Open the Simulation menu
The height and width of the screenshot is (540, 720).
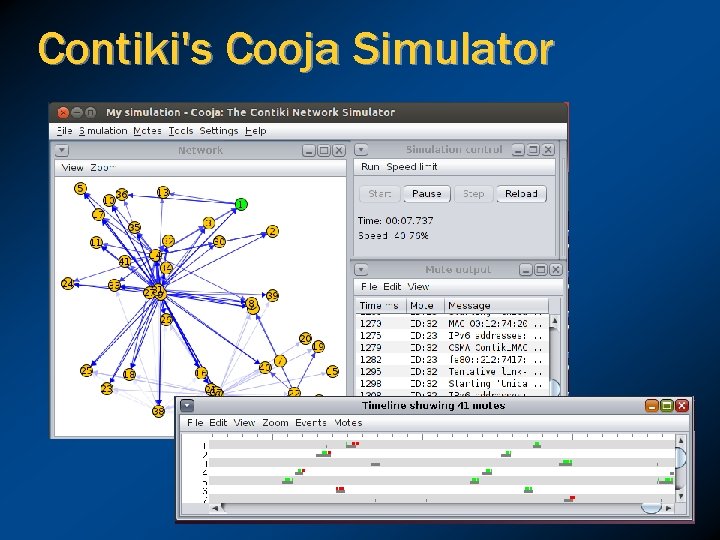[x=103, y=131]
